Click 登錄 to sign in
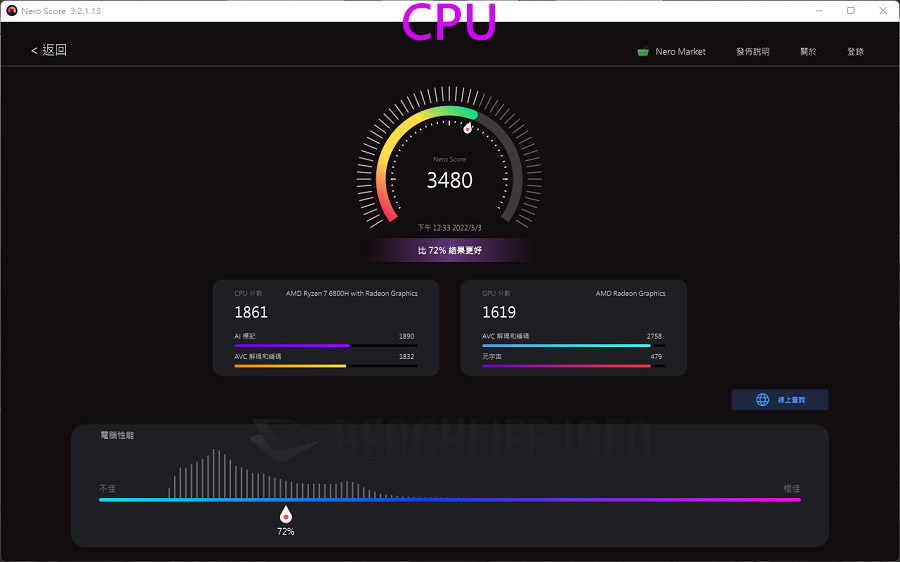 click(855, 52)
